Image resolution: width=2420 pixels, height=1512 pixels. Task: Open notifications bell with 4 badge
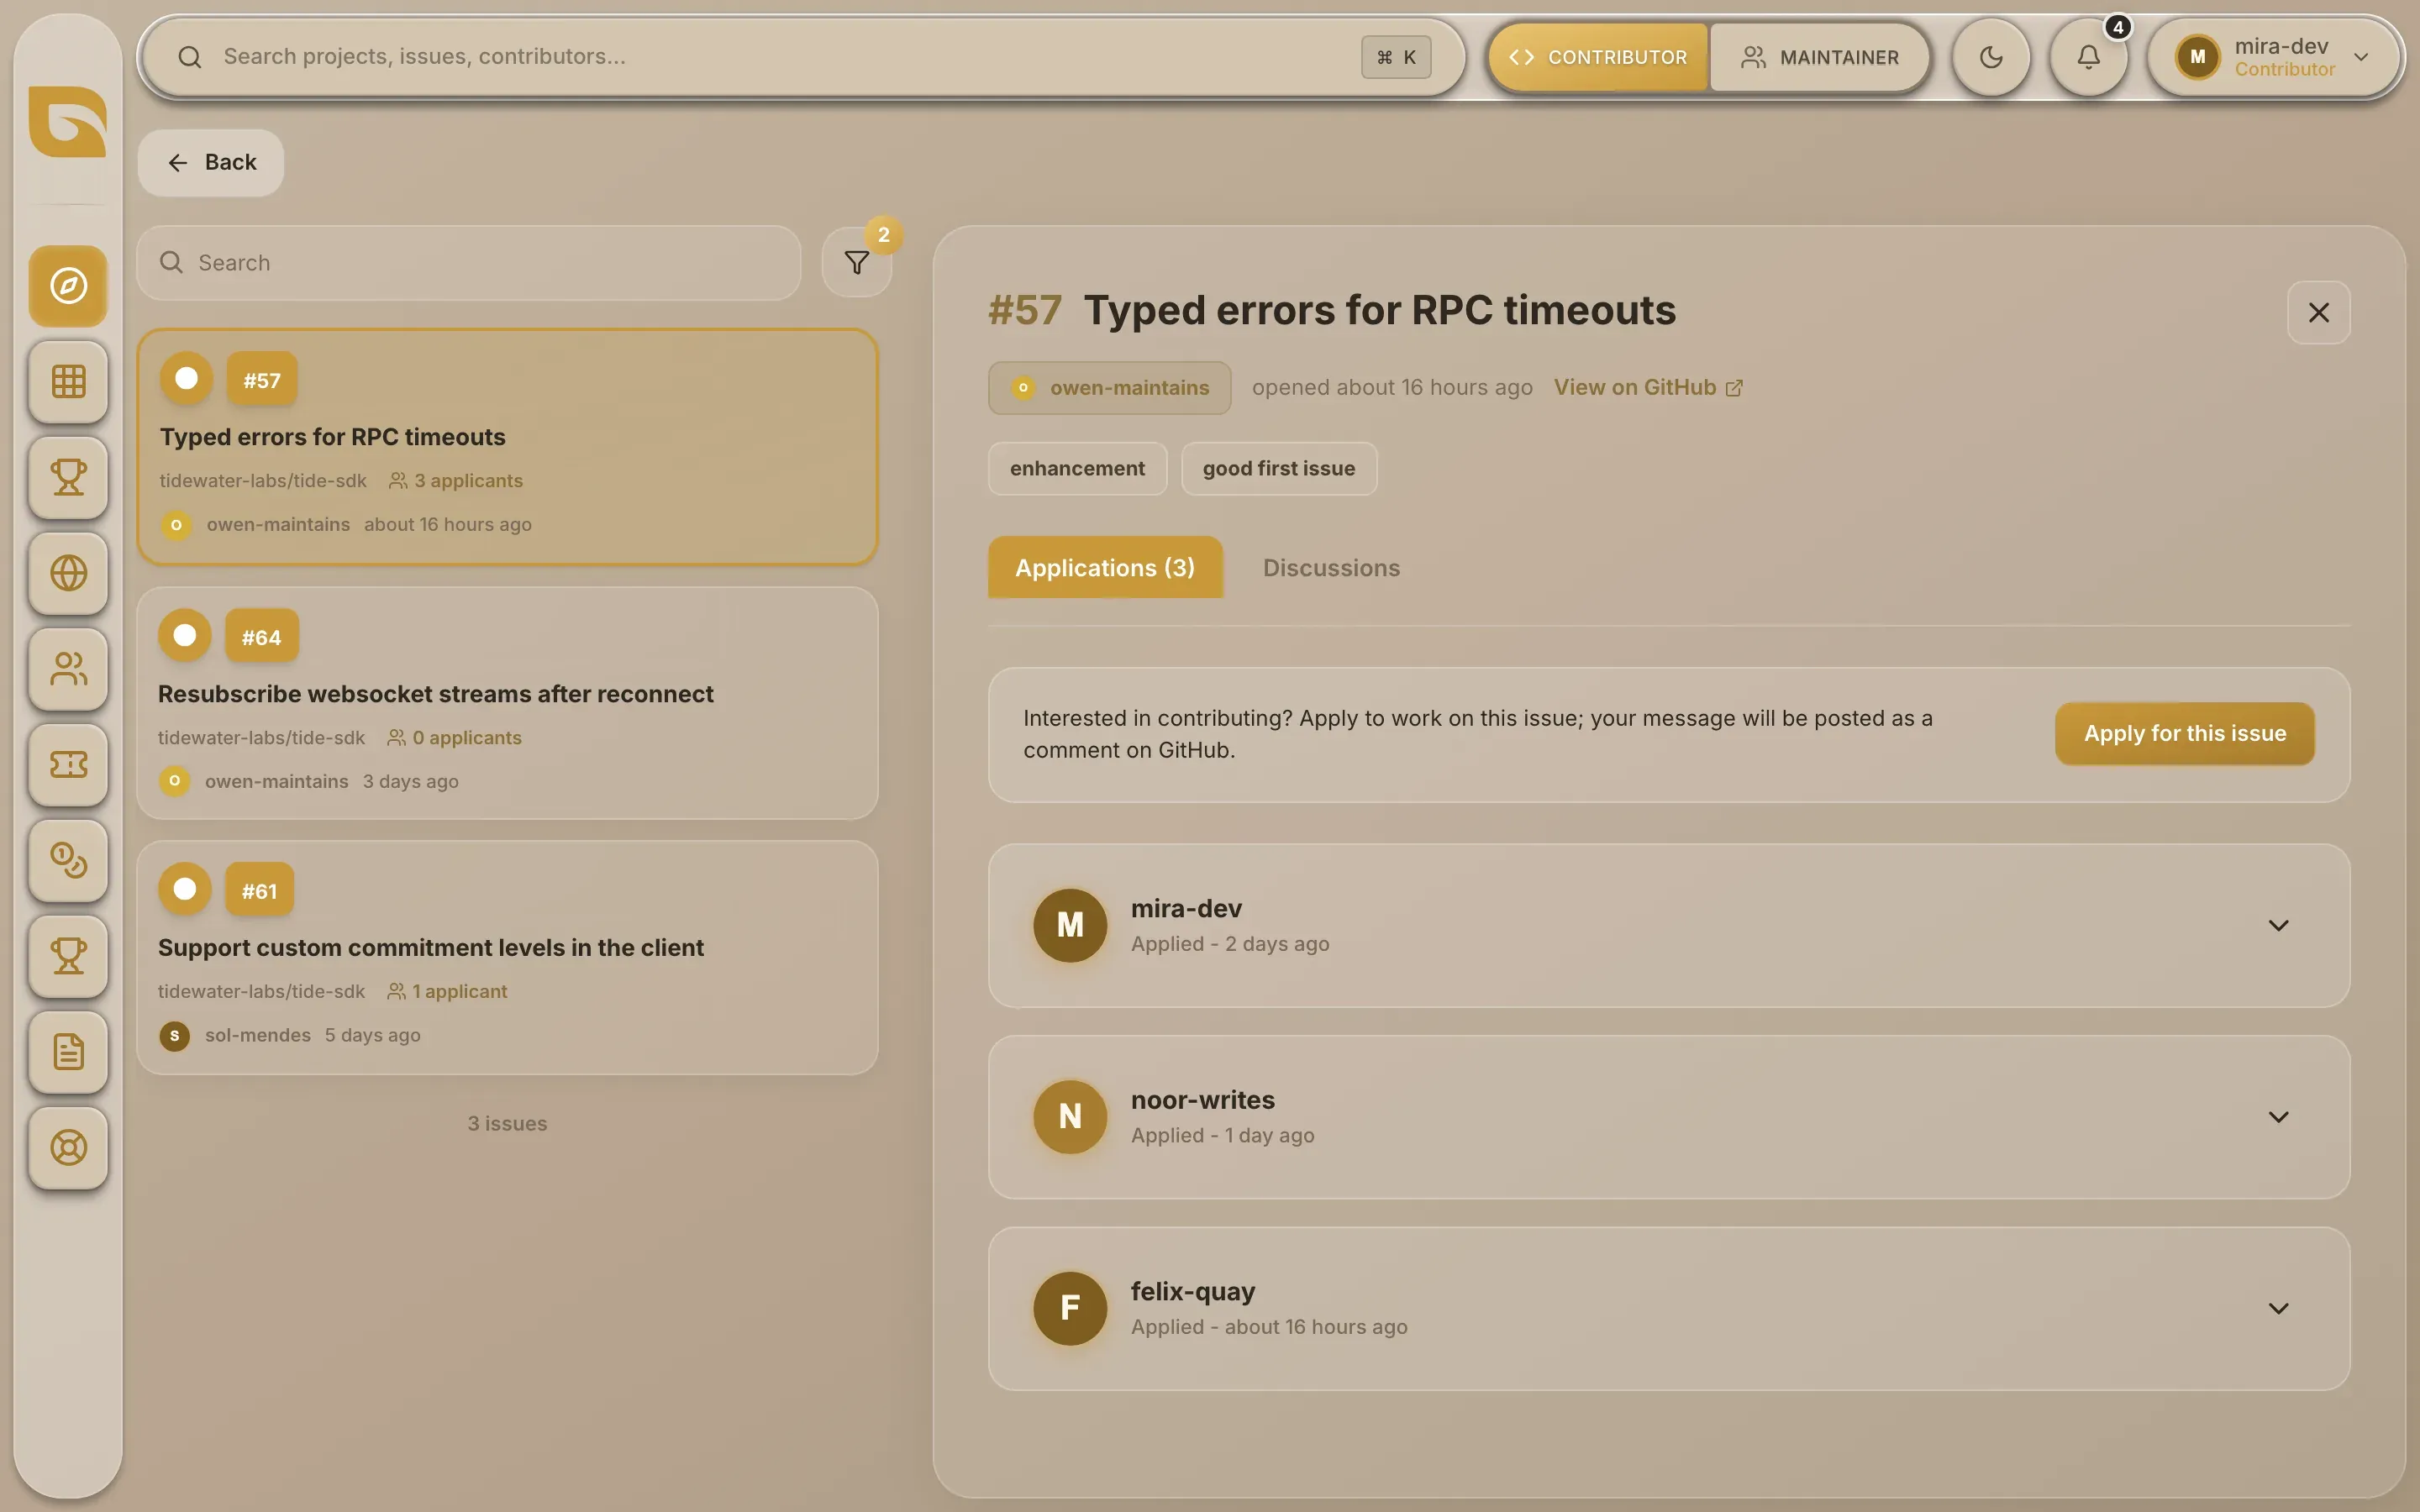tap(2089, 57)
